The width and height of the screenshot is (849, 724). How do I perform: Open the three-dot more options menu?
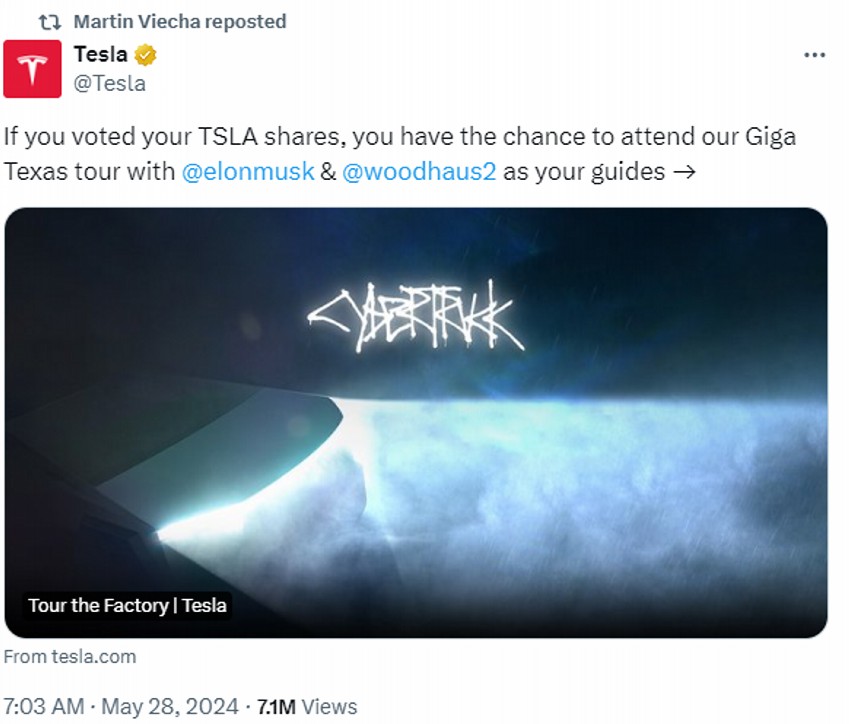click(814, 55)
